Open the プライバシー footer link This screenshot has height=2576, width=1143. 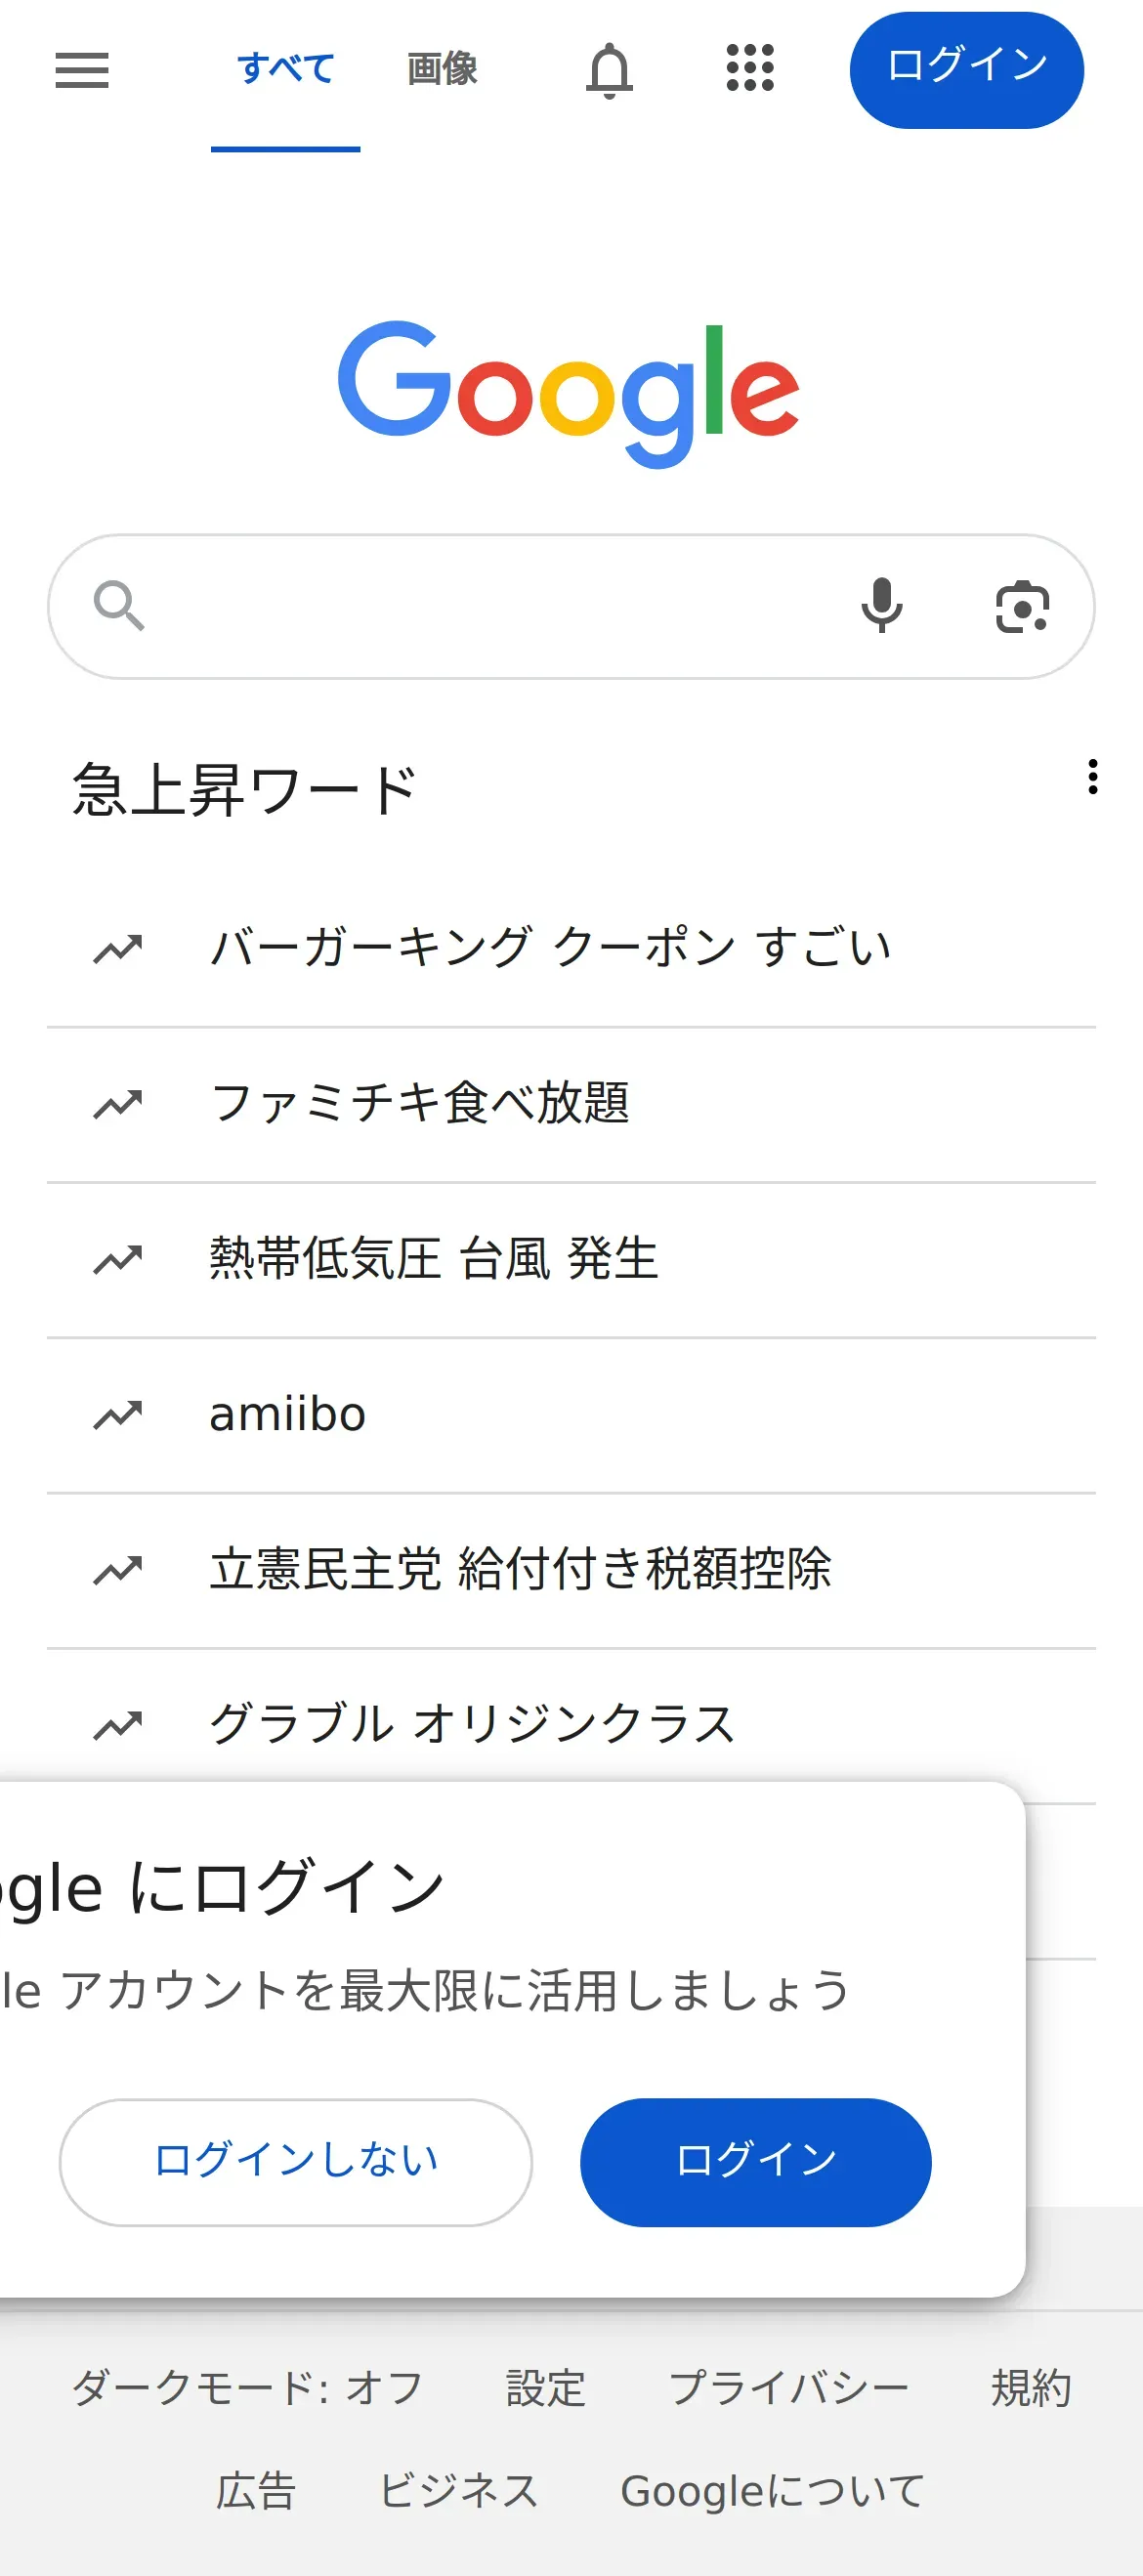point(788,2388)
